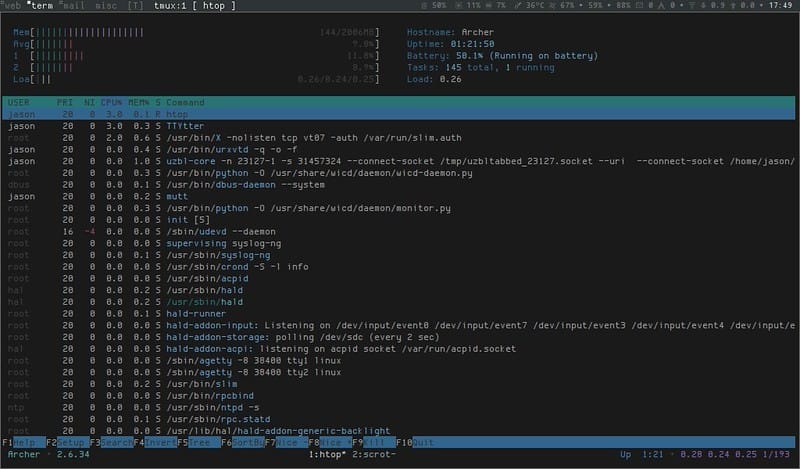Select the /usr/bin/urxvtd -q -o -f row

pyautogui.click(x=398, y=150)
